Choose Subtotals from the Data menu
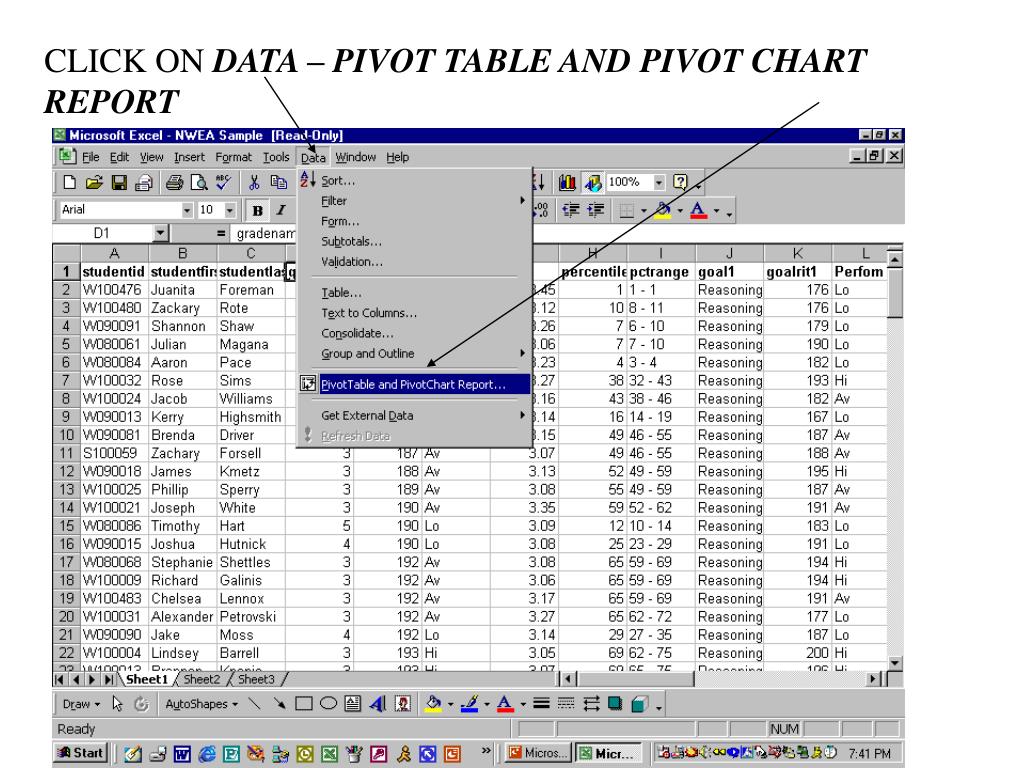1024x768 pixels. [414, 241]
